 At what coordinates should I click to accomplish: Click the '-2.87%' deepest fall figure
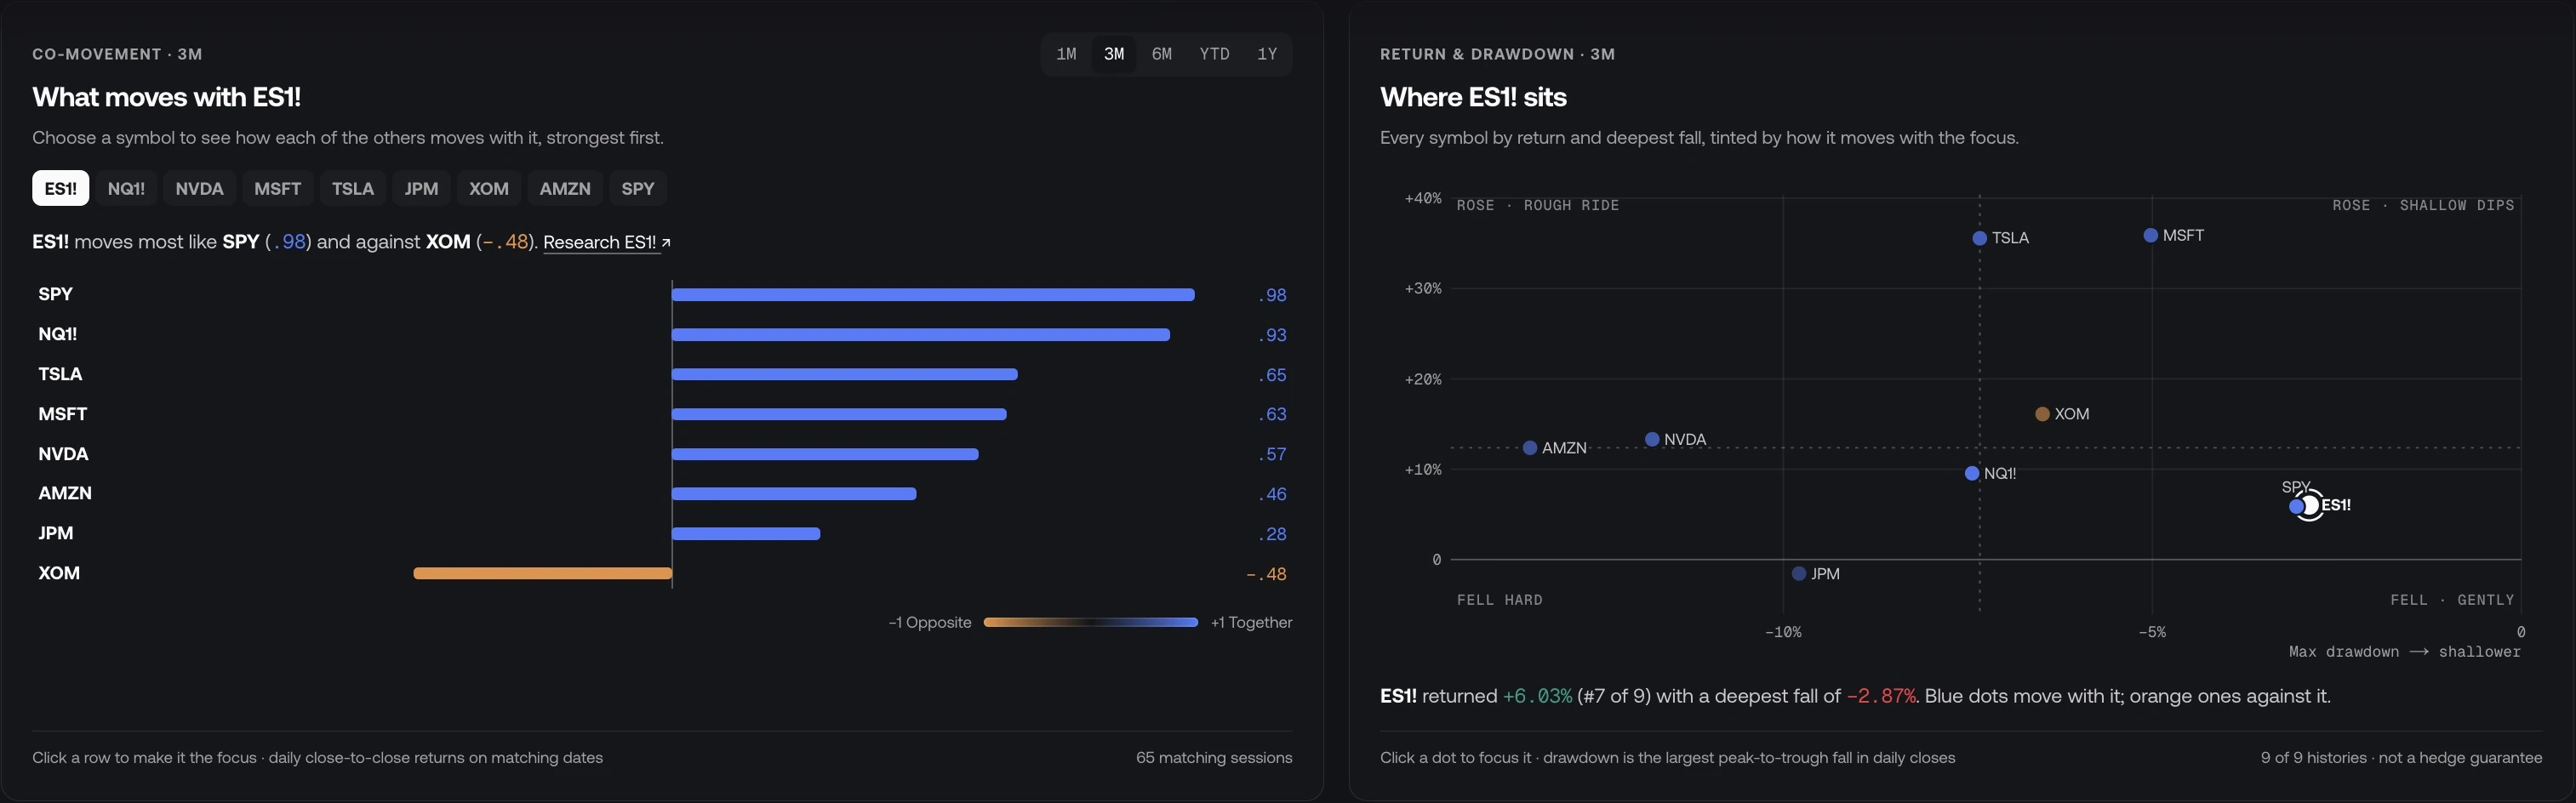pyautogui.click(x=1881, y=696)
